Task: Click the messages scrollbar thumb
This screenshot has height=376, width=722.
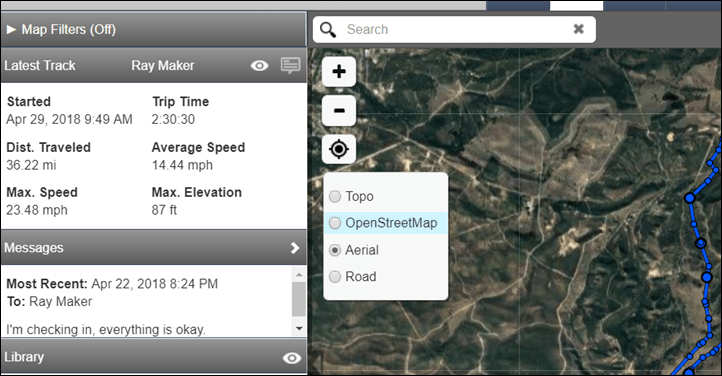Action: (299, 299)
